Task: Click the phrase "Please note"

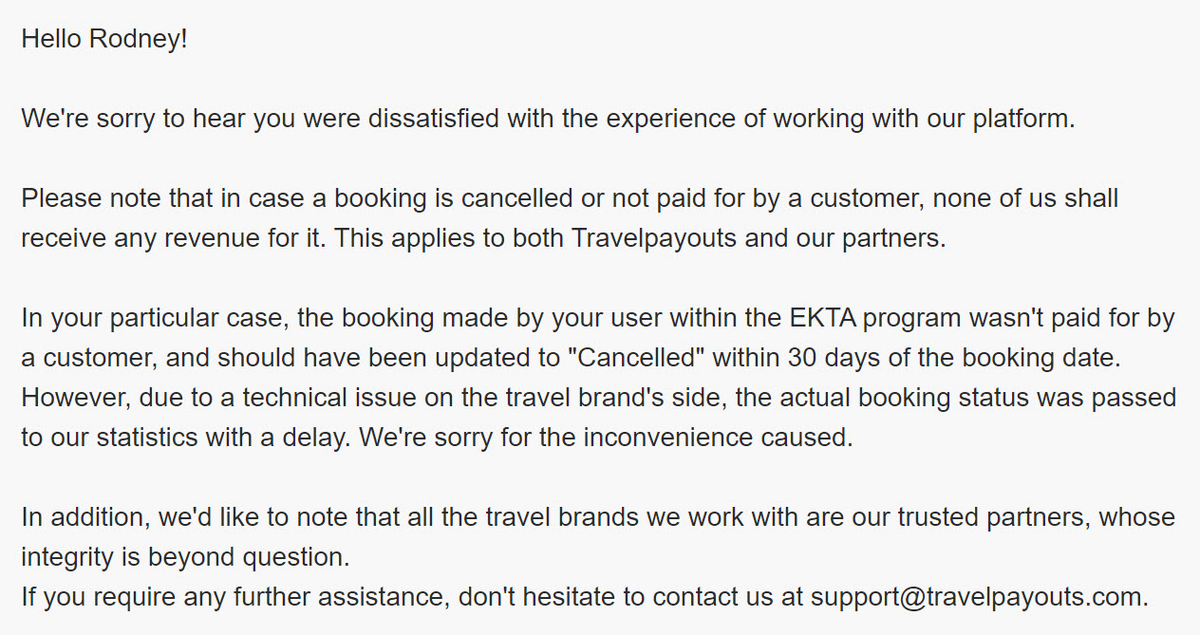Action: 83,198
